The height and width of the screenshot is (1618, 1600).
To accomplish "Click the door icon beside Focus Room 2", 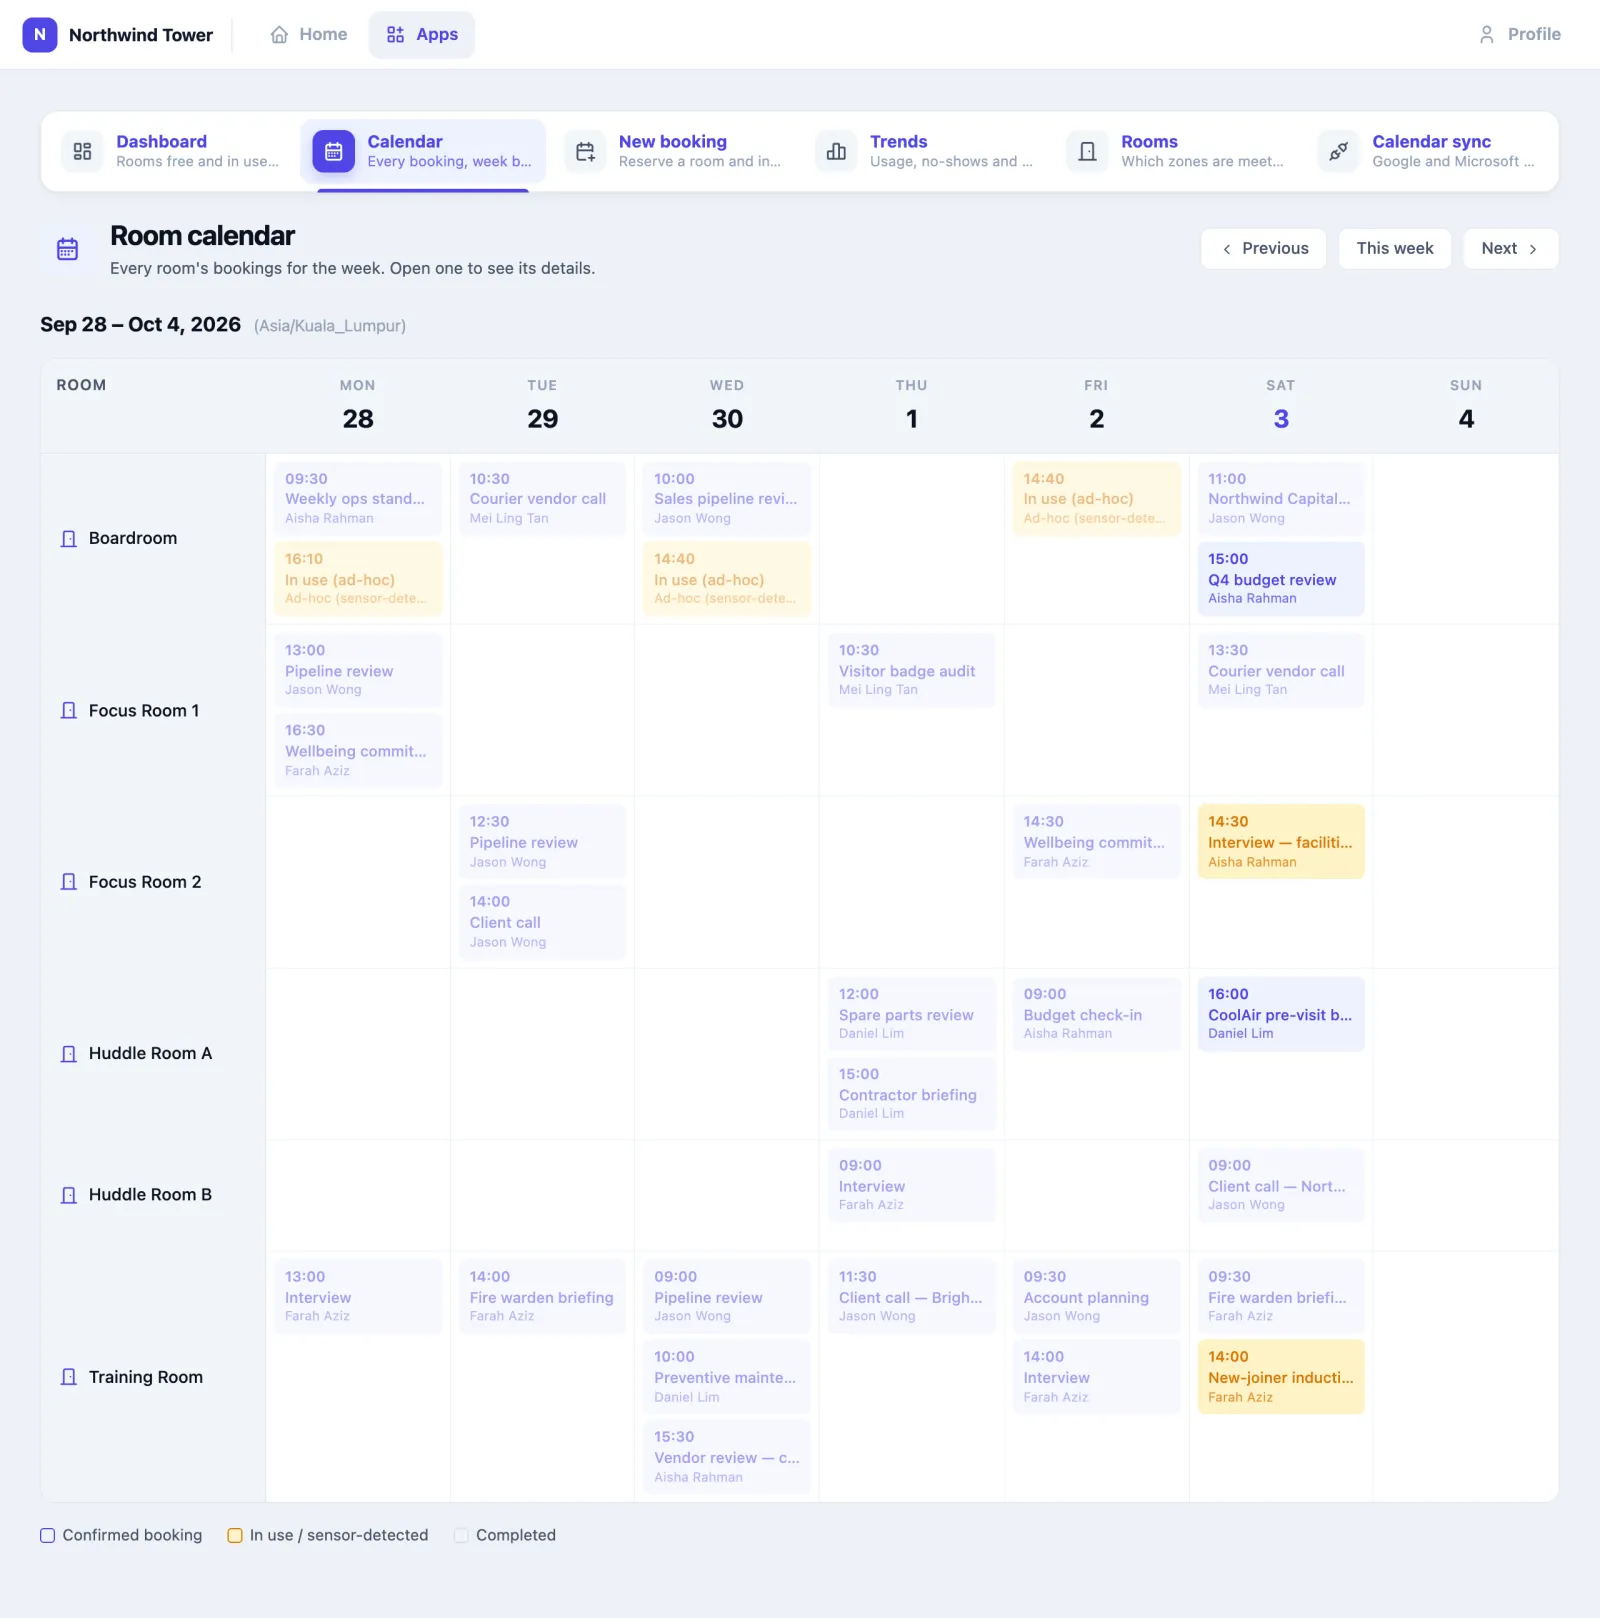I will (69, 881).
